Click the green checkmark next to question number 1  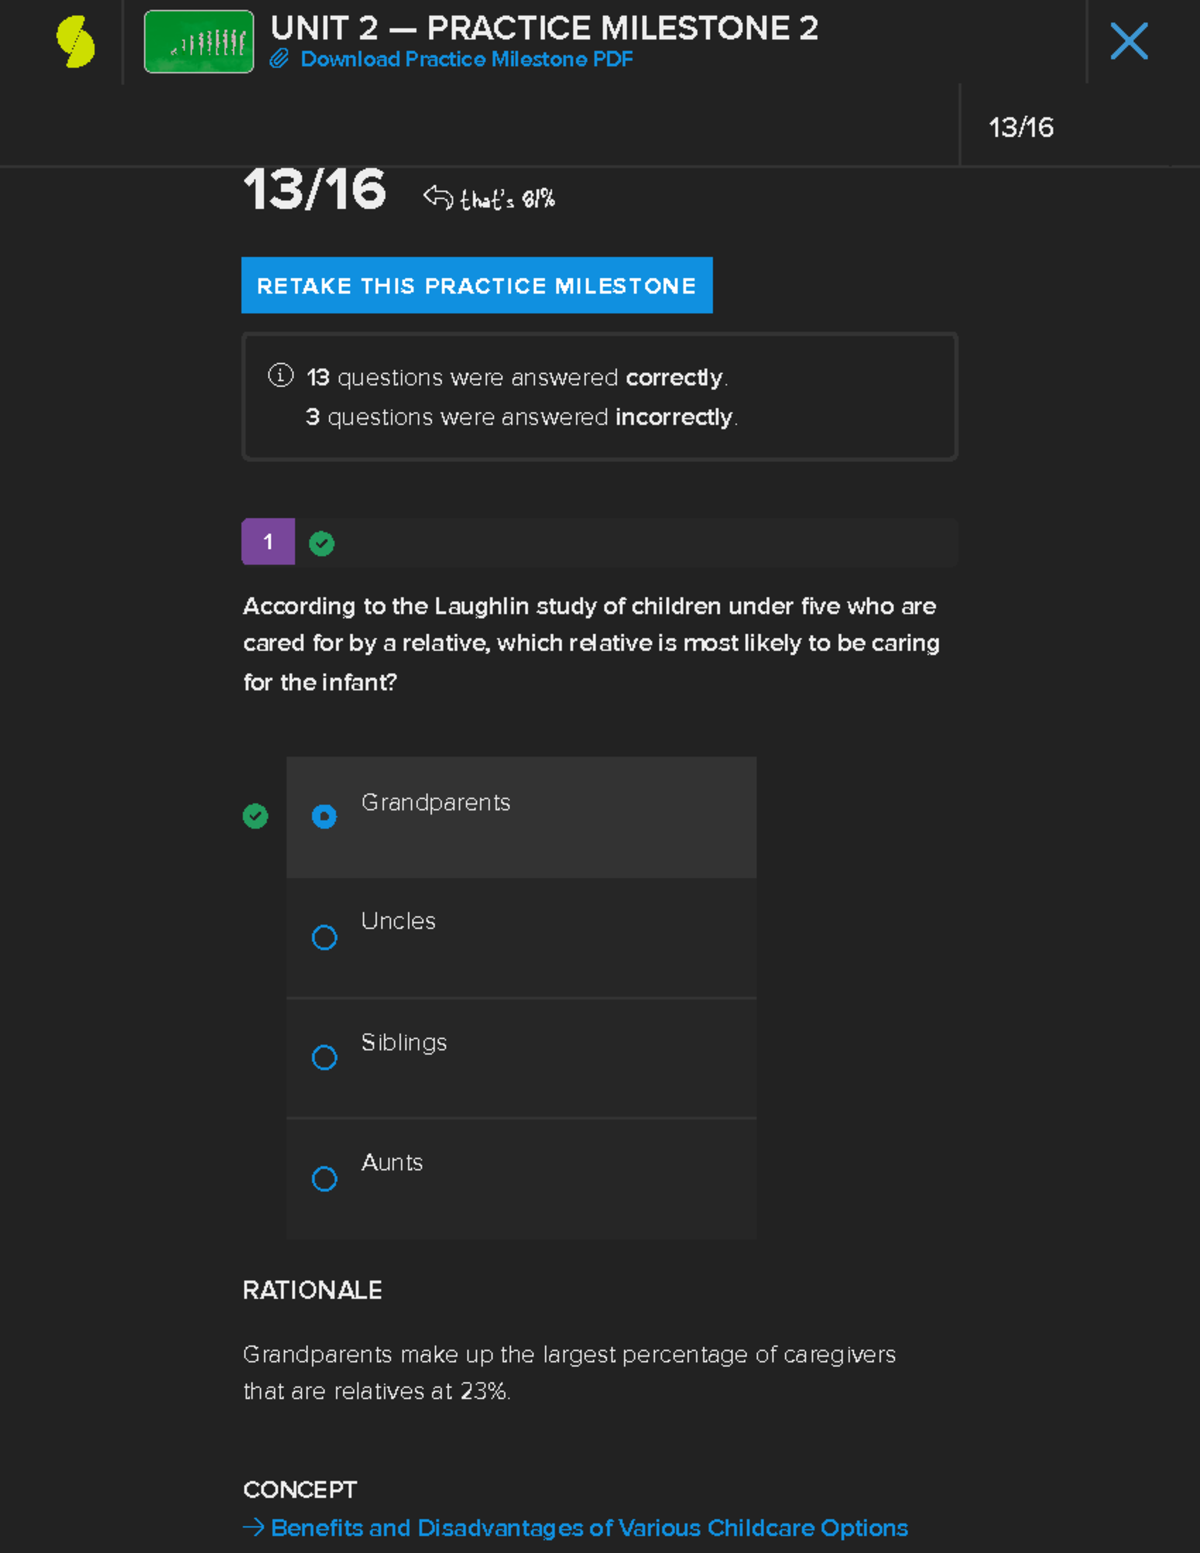pyautogui.click(x=322, y=543)
